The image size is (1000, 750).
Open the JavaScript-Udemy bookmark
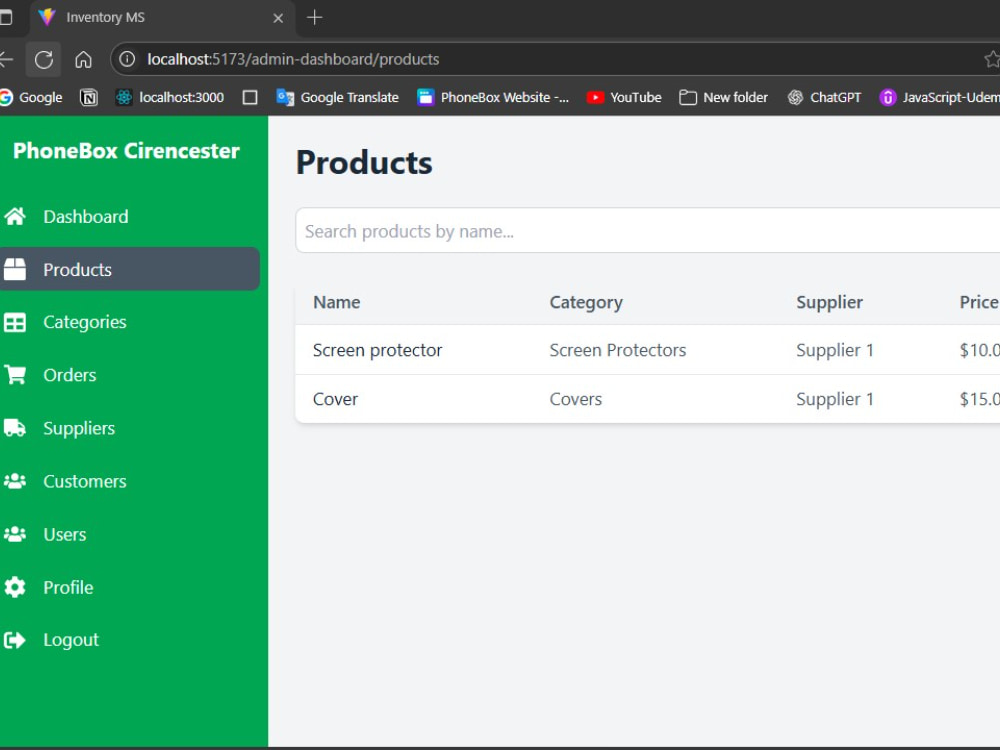939,98
